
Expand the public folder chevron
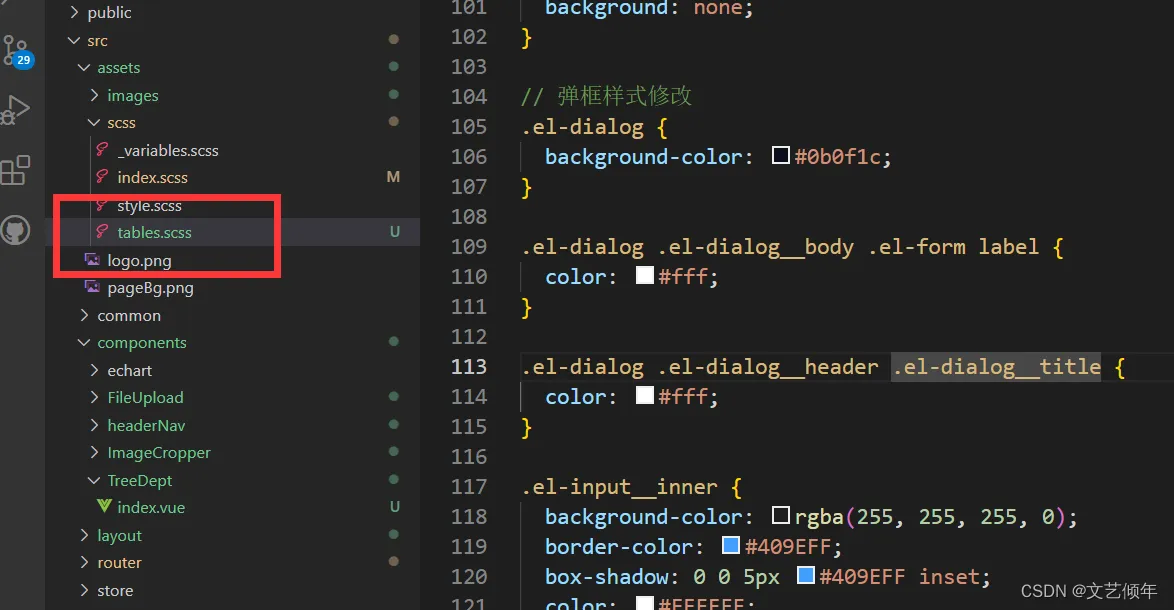pos(74,12)
